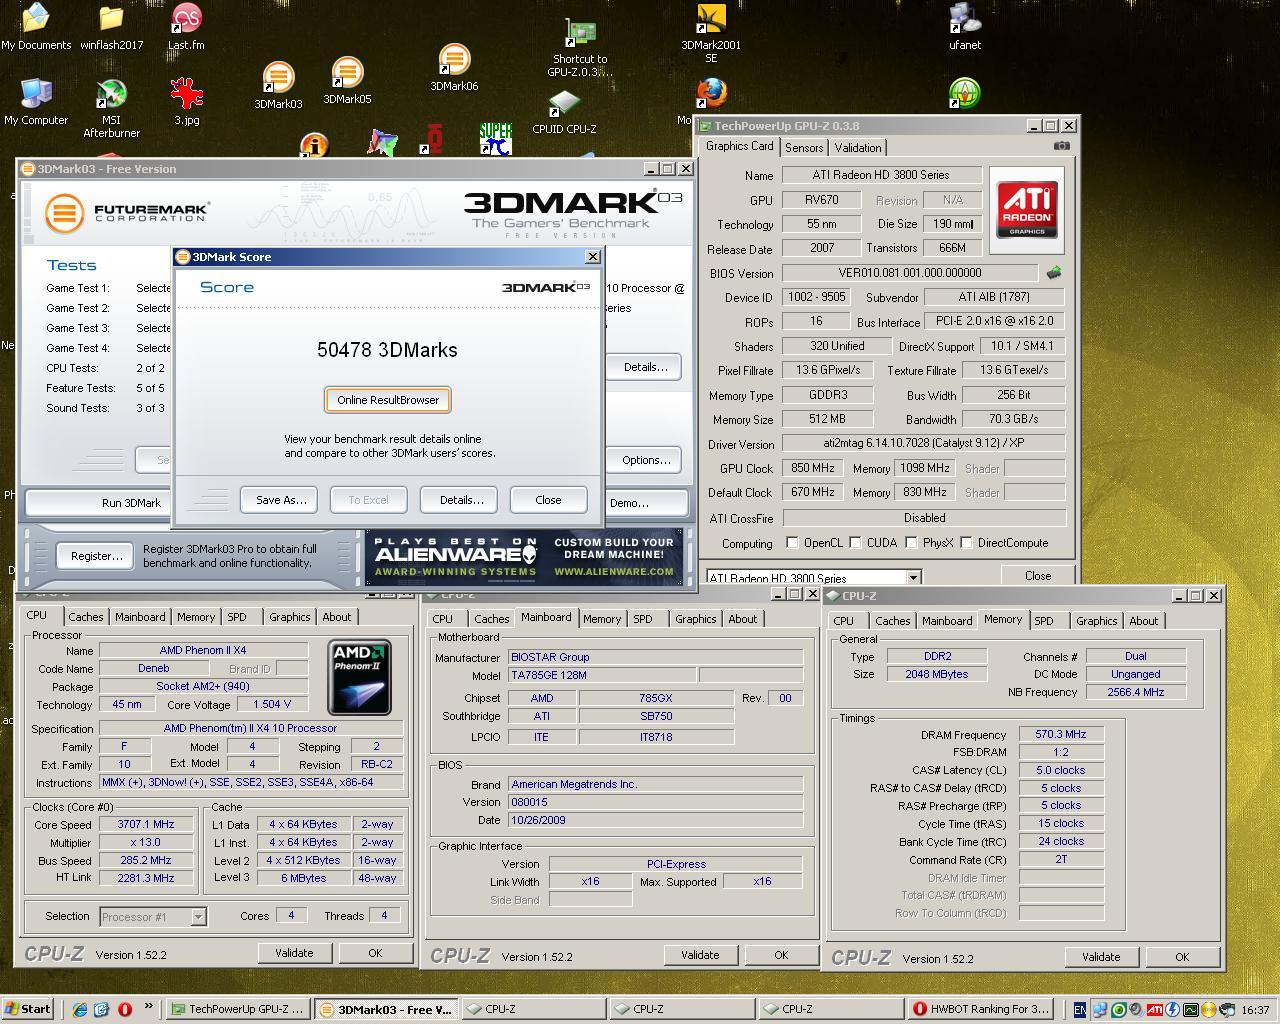The width and height of the screenshot is (1280, 1024).
Task: Enable the CUDA checkbox in GPU-Z
Action: pos(855,543)
